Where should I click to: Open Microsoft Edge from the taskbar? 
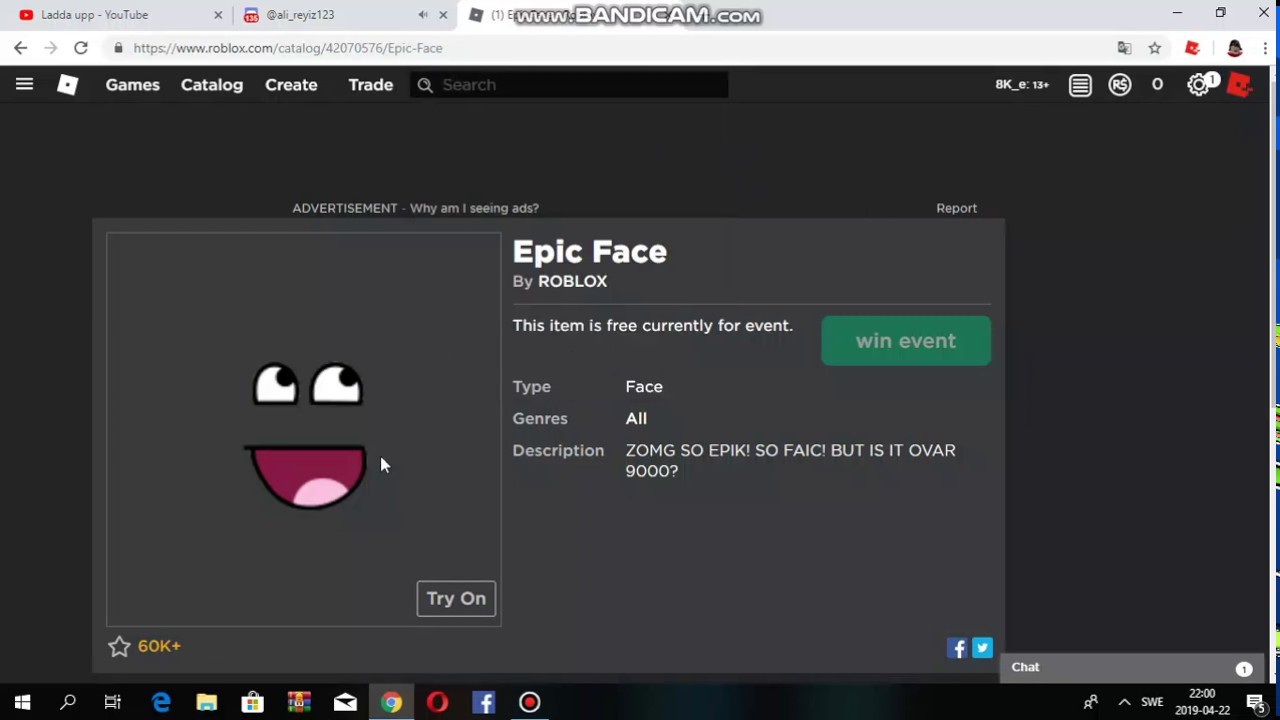click(161, 703)
